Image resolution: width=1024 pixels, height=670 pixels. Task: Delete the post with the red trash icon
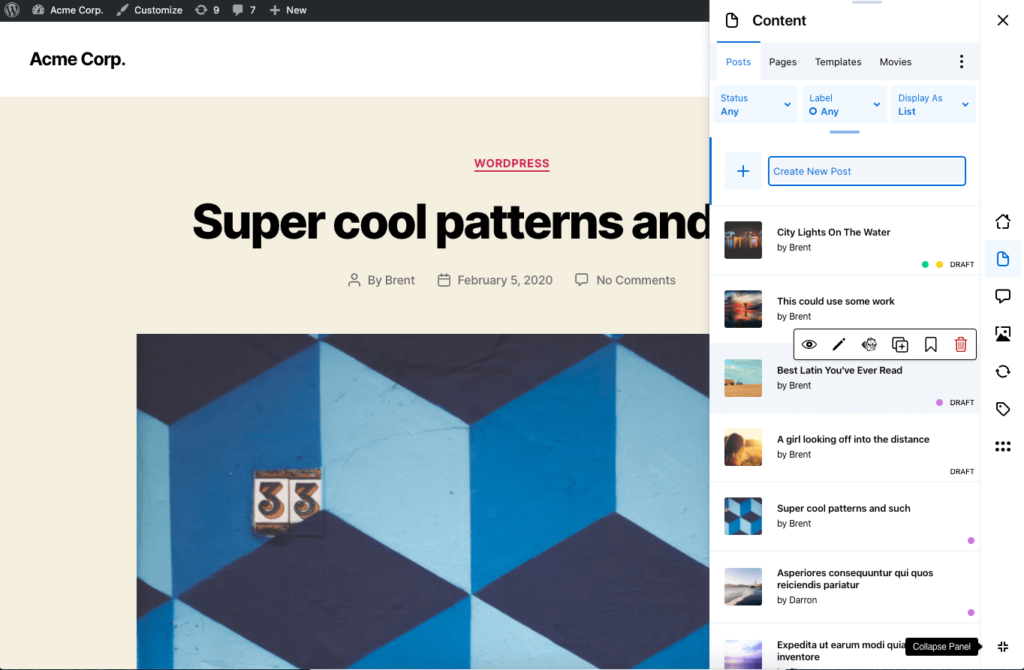click(x=960, y=344)
